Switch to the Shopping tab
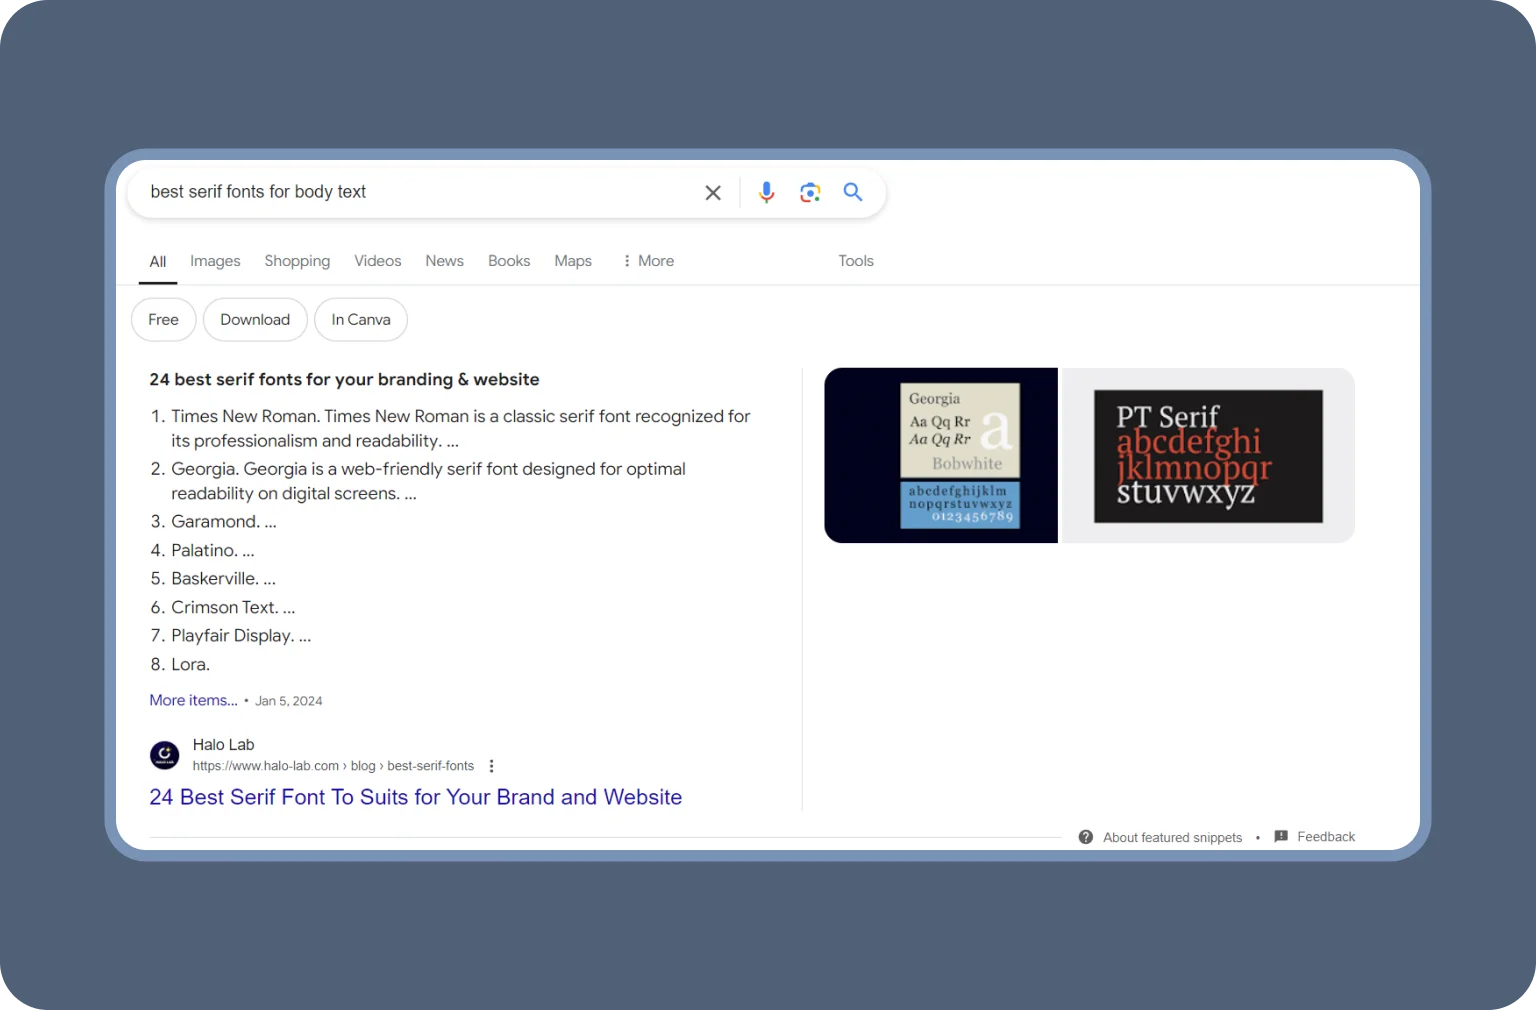This screenshot has height=1010, width=1536. [297, 261]
